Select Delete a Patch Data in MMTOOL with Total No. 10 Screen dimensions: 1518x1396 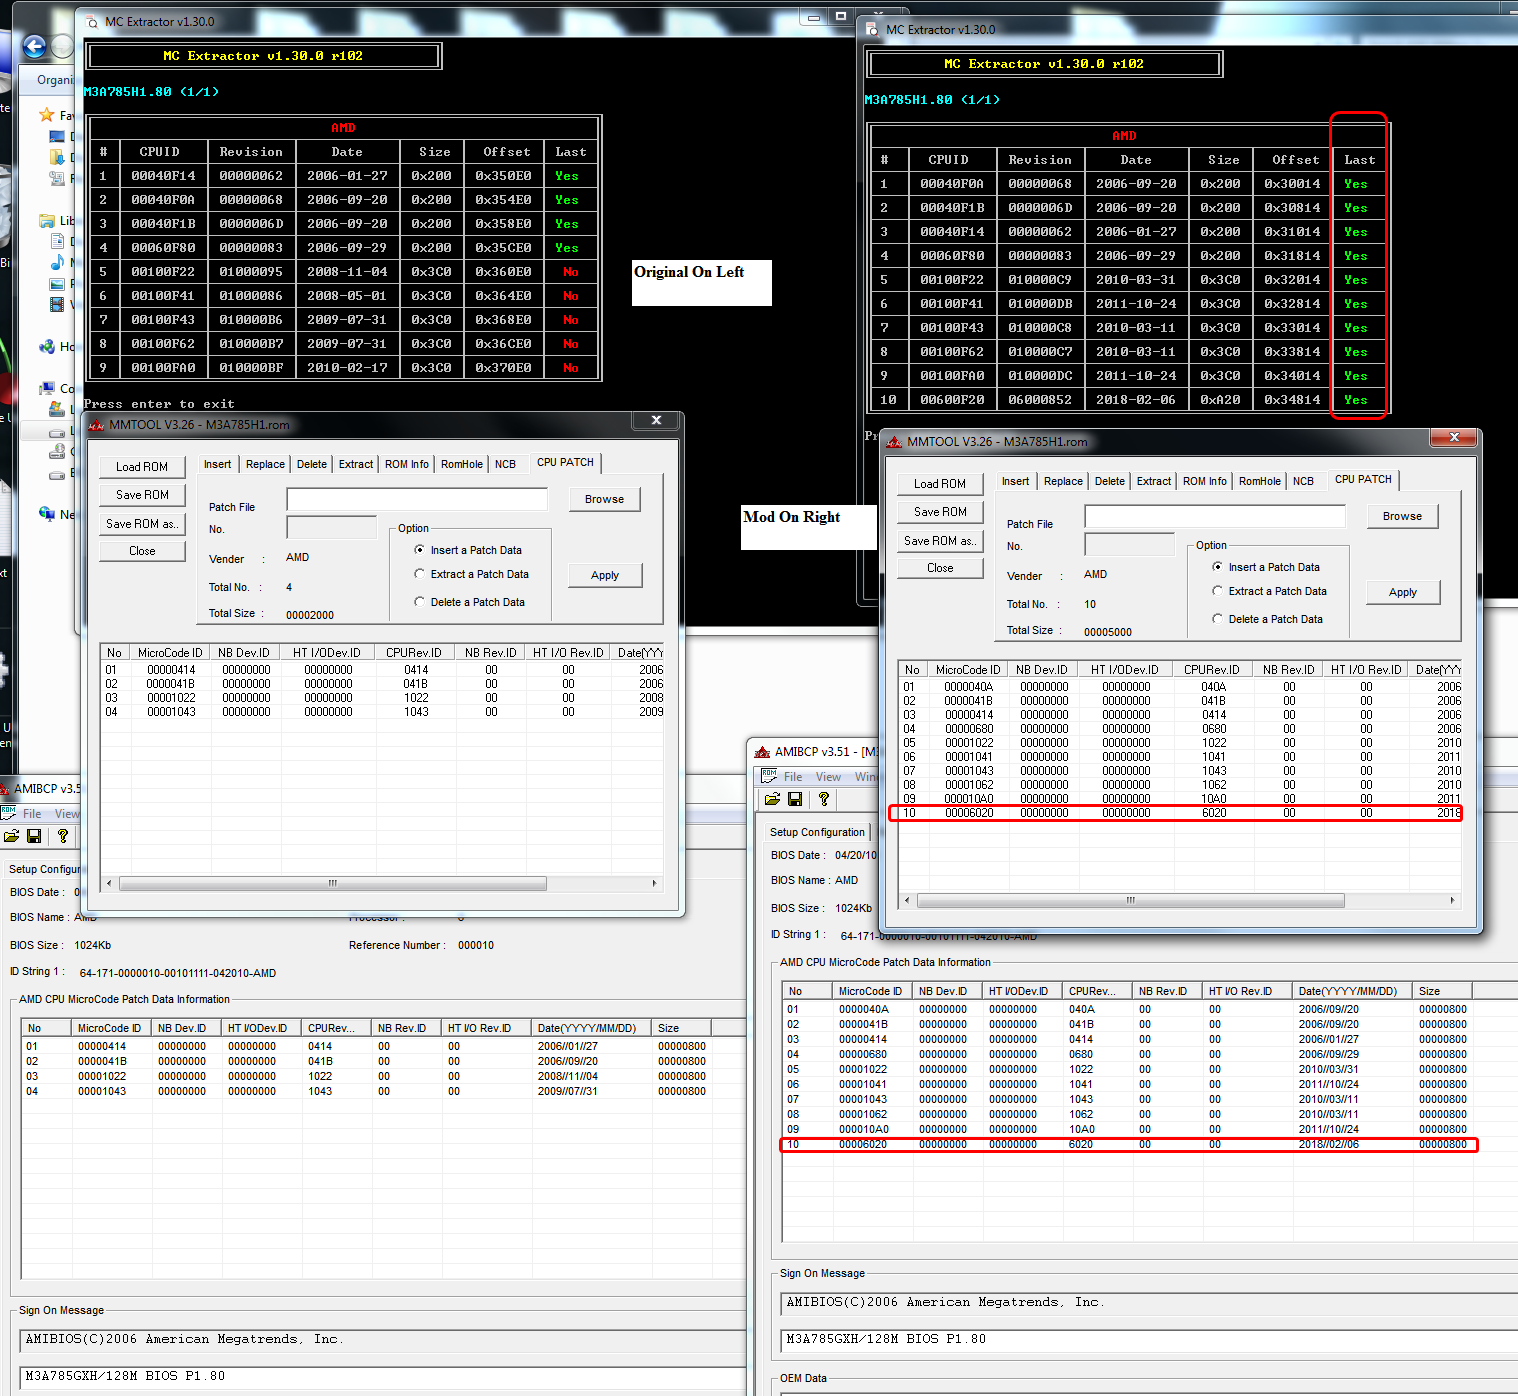coord(1267,619)
